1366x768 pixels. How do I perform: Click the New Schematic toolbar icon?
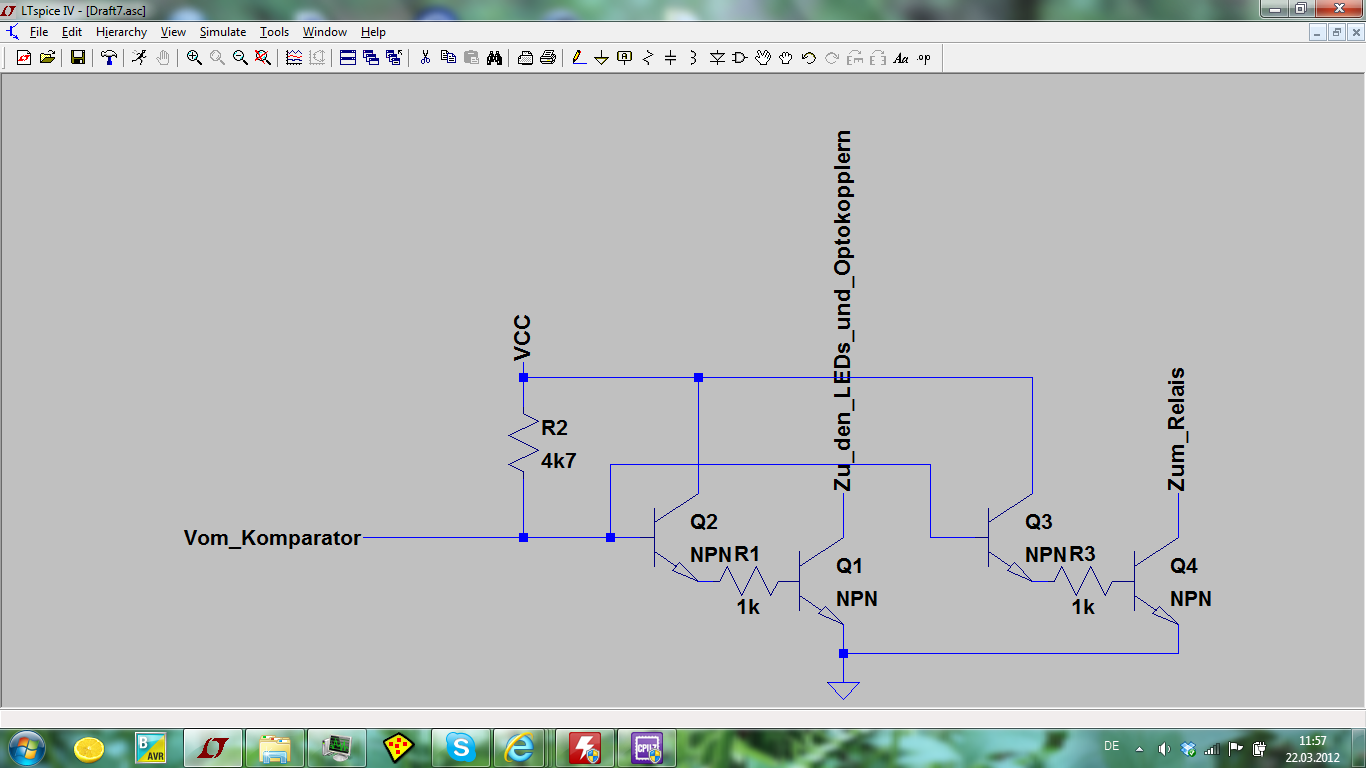tap(24, 58)
